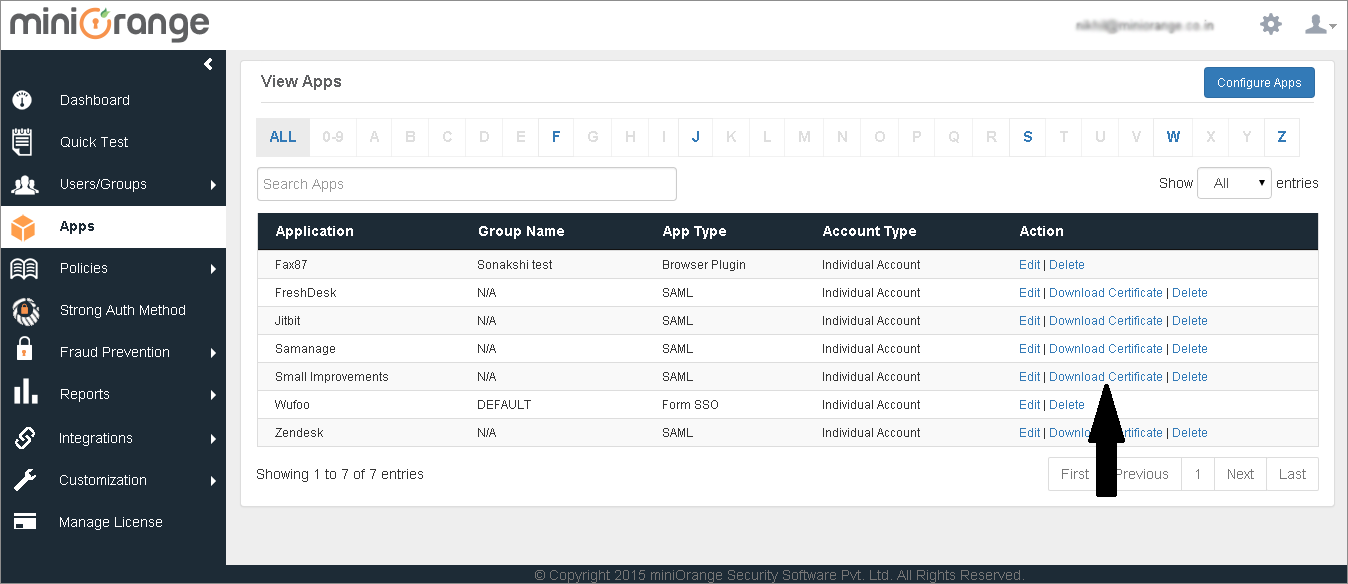Click the orange Apps cube icon
1348x584 pixels.
click(23, 227)
